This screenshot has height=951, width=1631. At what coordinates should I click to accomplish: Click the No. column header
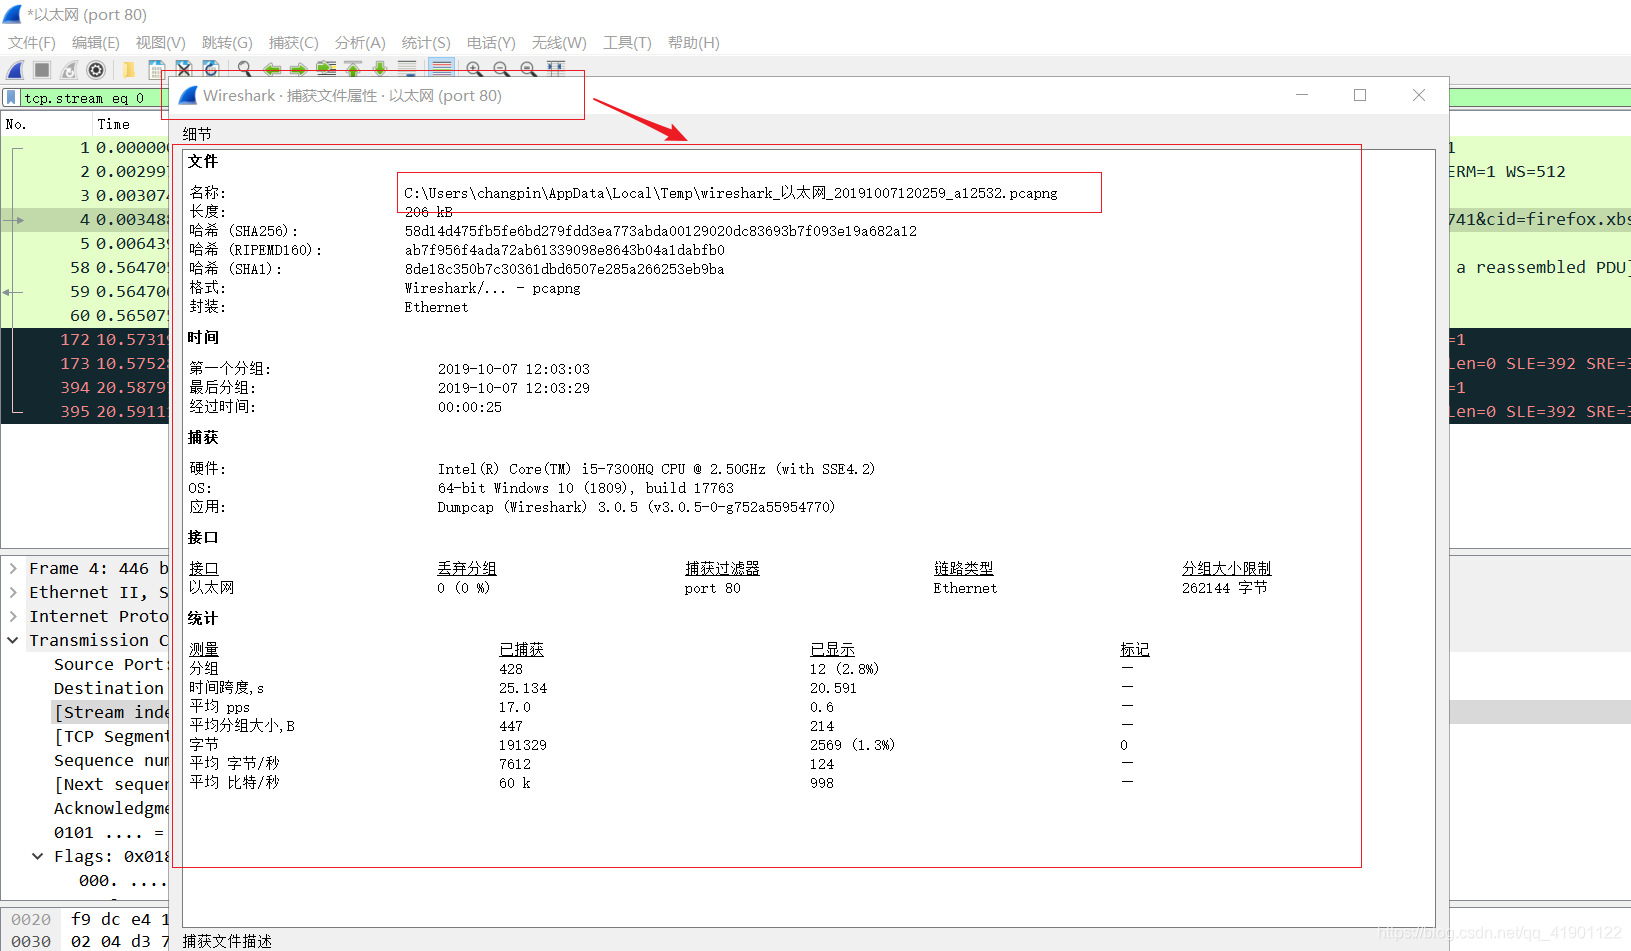pos(46,124)
